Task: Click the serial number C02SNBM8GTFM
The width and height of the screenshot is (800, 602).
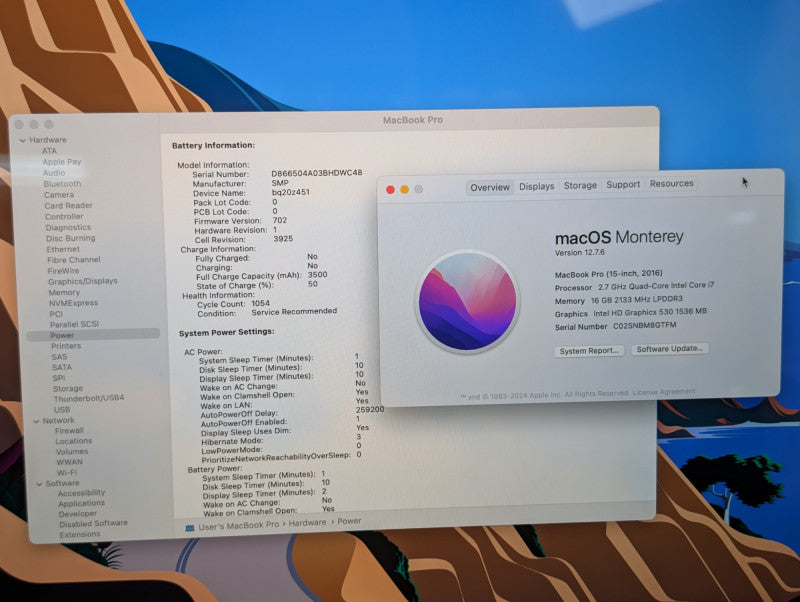Action: (645, 325)
